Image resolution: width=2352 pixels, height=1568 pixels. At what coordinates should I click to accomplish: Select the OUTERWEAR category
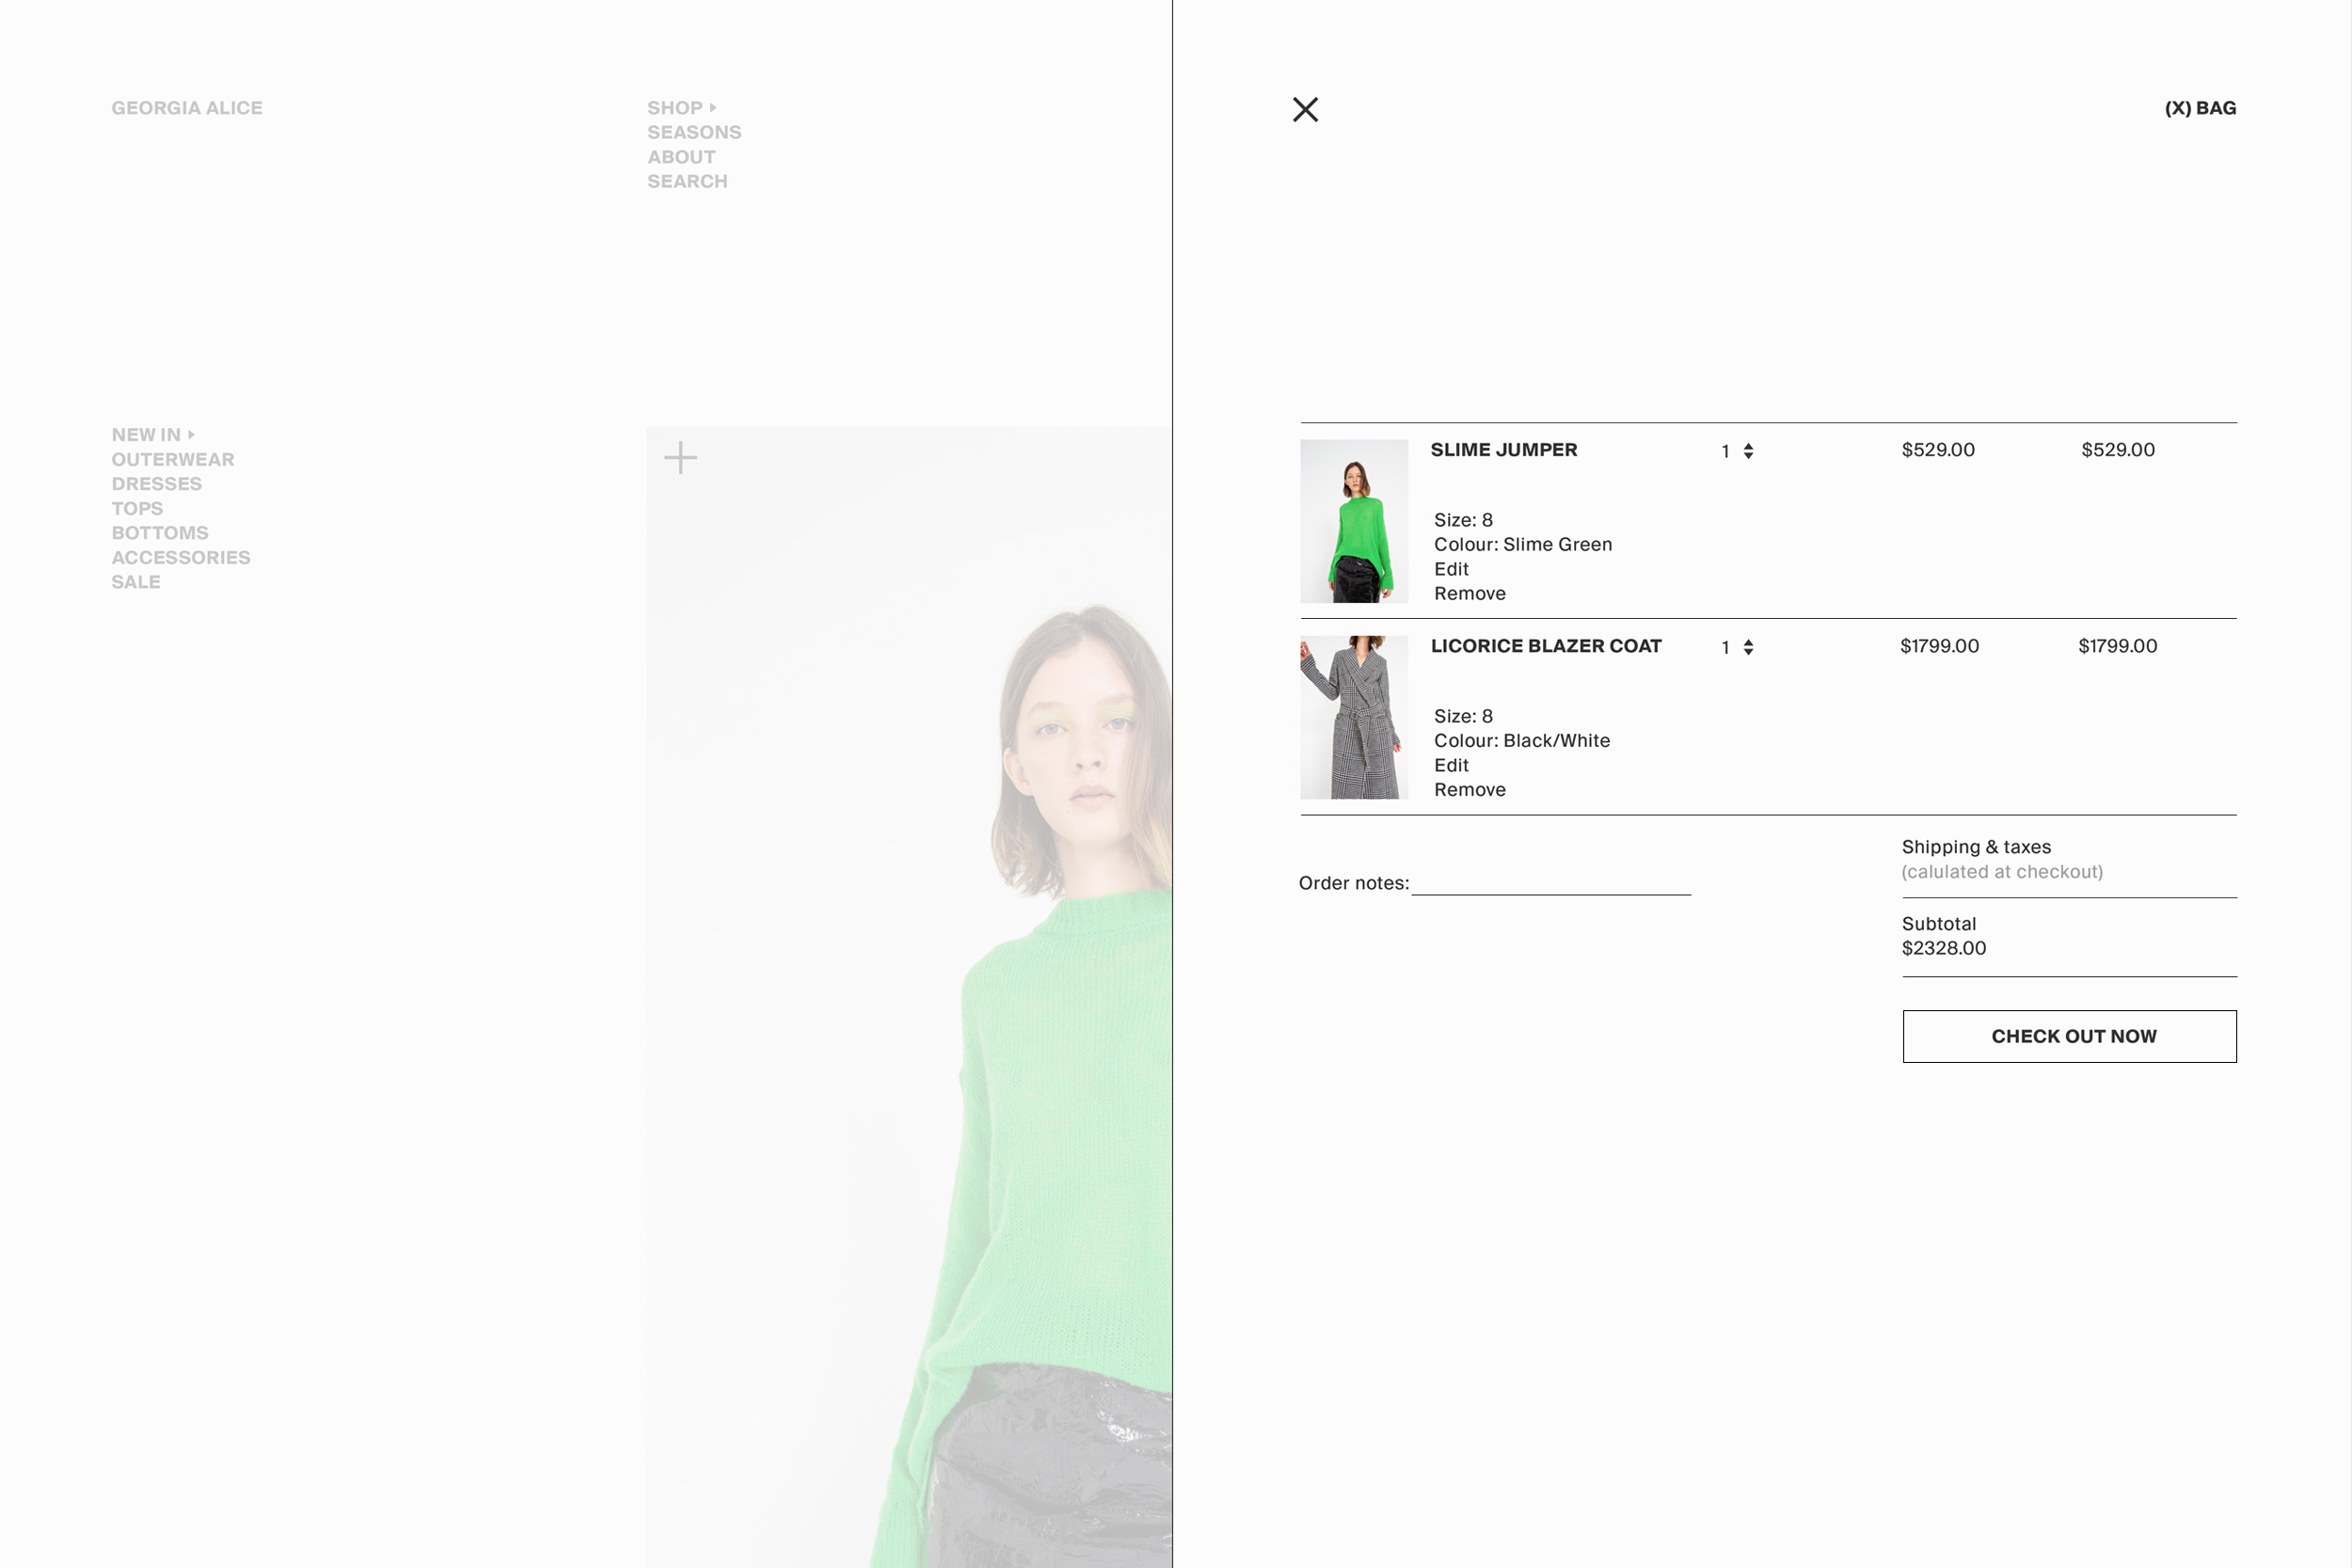[x=173, y=459]
